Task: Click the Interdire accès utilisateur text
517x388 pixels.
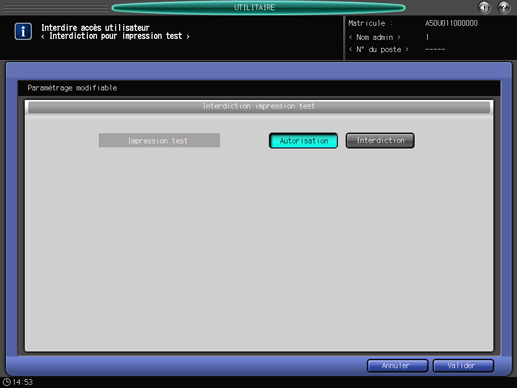Action: click(x=95, y=27)
